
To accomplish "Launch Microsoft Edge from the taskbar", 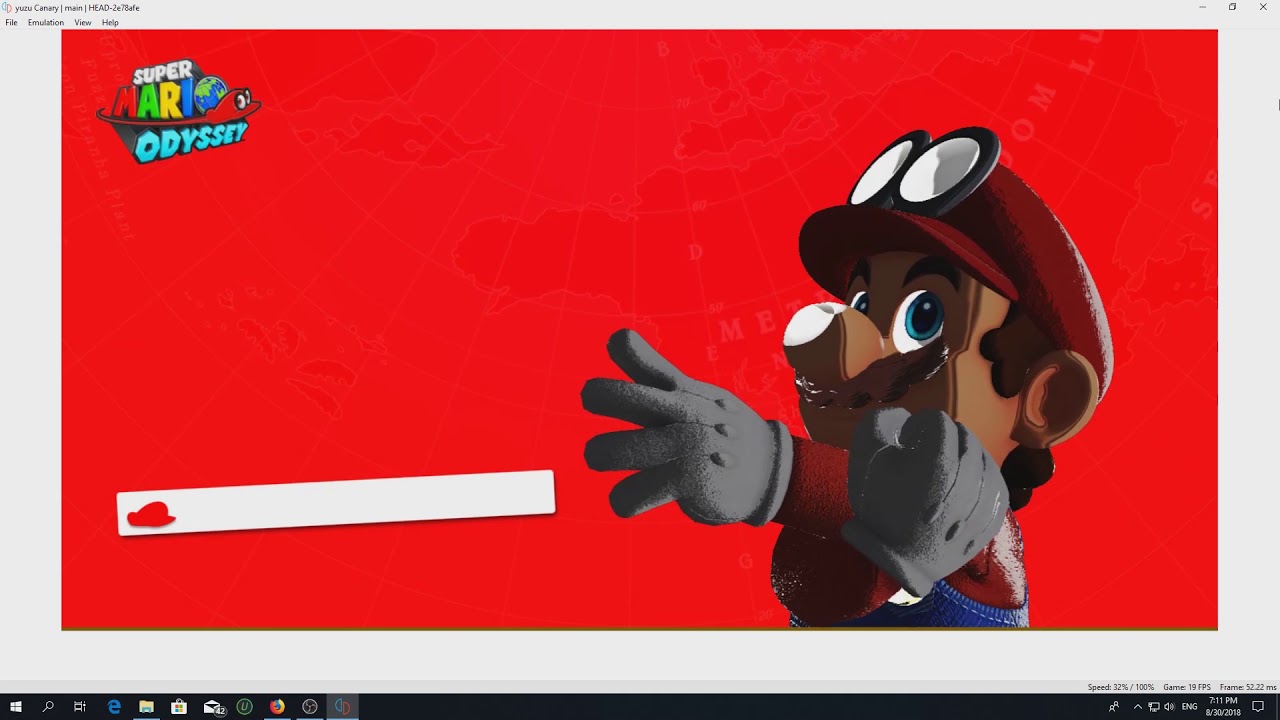I will 114,707.
